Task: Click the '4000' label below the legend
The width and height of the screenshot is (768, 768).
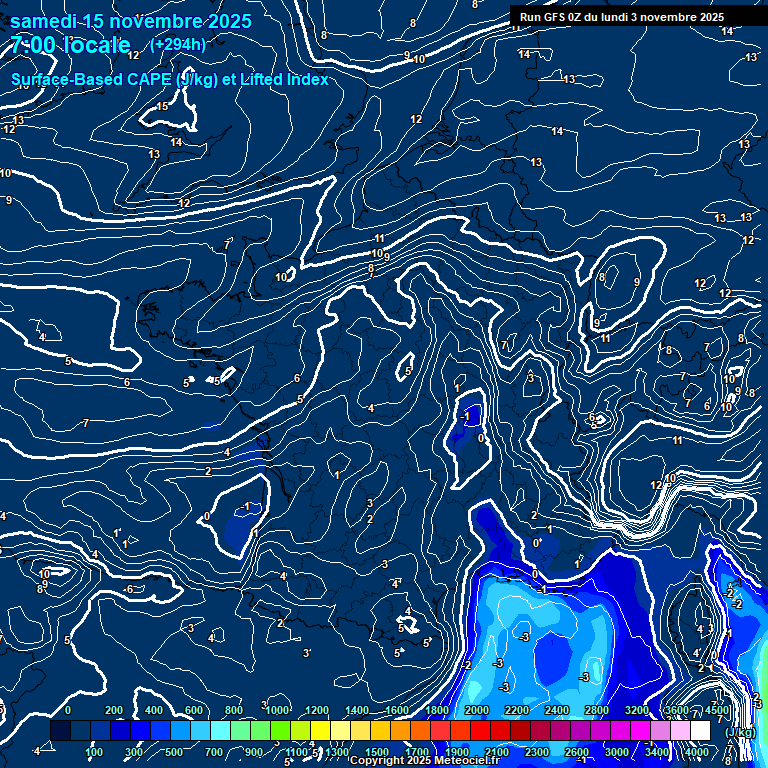Action: (x=697, y=752)
